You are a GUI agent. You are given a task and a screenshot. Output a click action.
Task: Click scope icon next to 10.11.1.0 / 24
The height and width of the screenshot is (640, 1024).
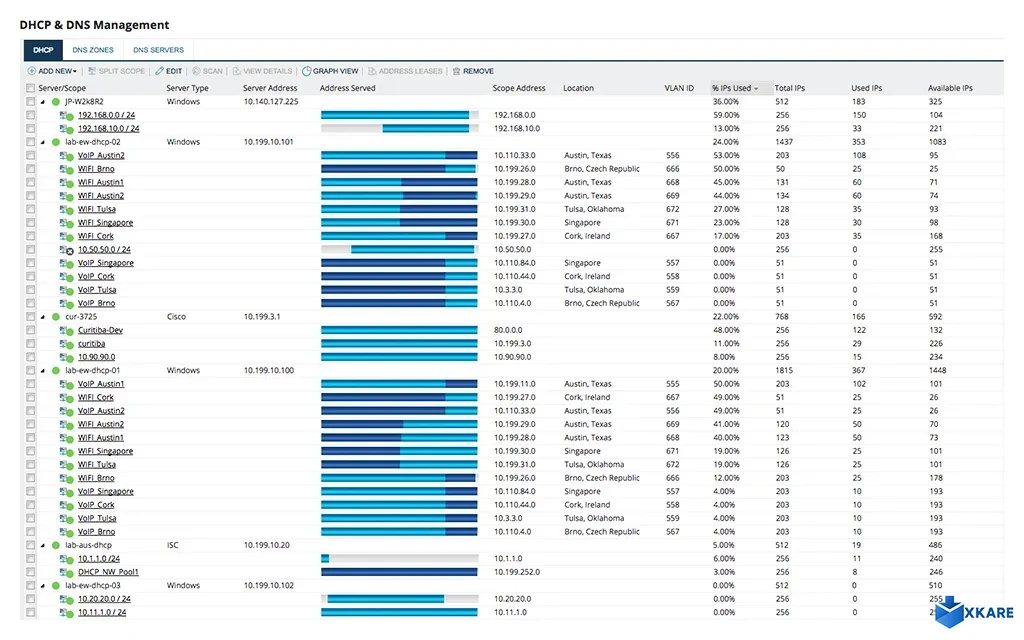[67, 613]
